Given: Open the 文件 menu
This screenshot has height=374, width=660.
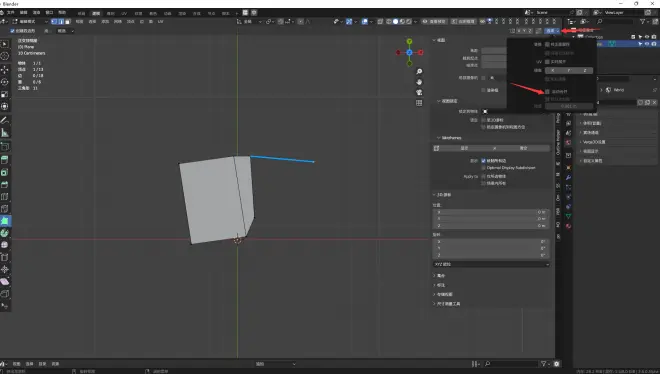Looking at the screenshot, I should (11, 13).
